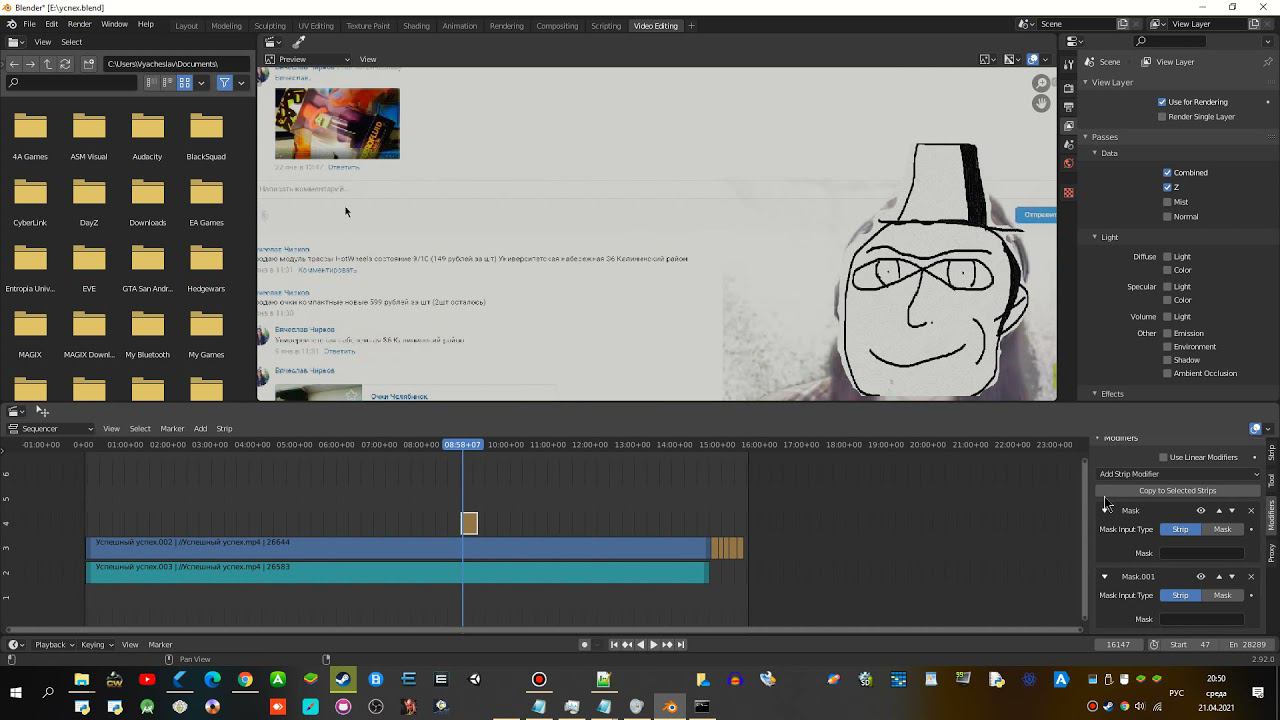Enable the Normal pass checkbox
Image resolution: width=1280 pixels, height=720 pixels.
pos(1167,217)
